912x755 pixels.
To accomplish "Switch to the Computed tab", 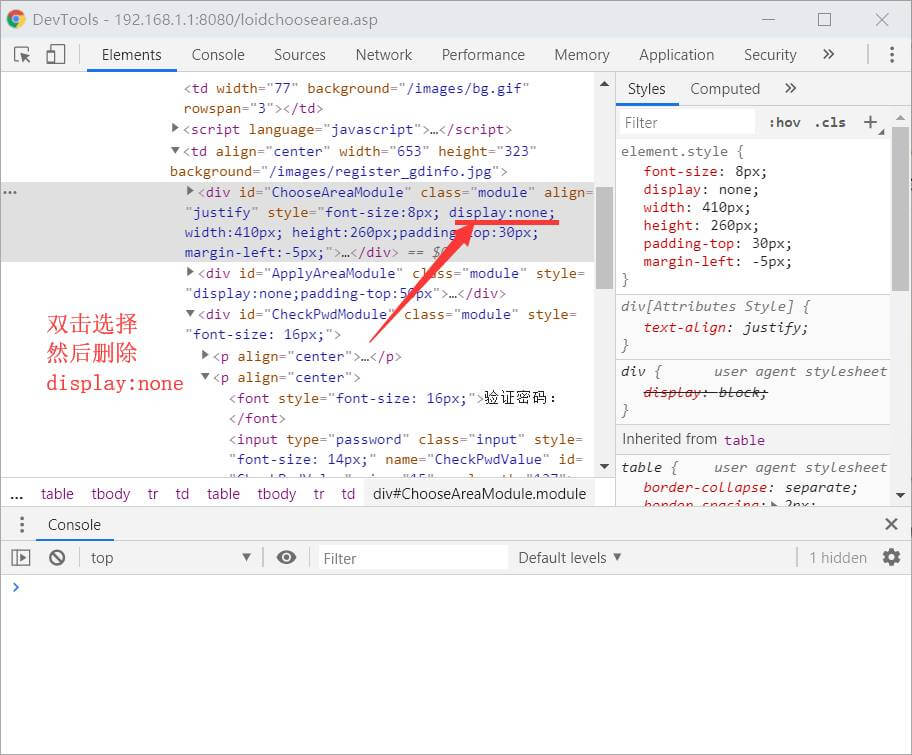I will [724, 88].
